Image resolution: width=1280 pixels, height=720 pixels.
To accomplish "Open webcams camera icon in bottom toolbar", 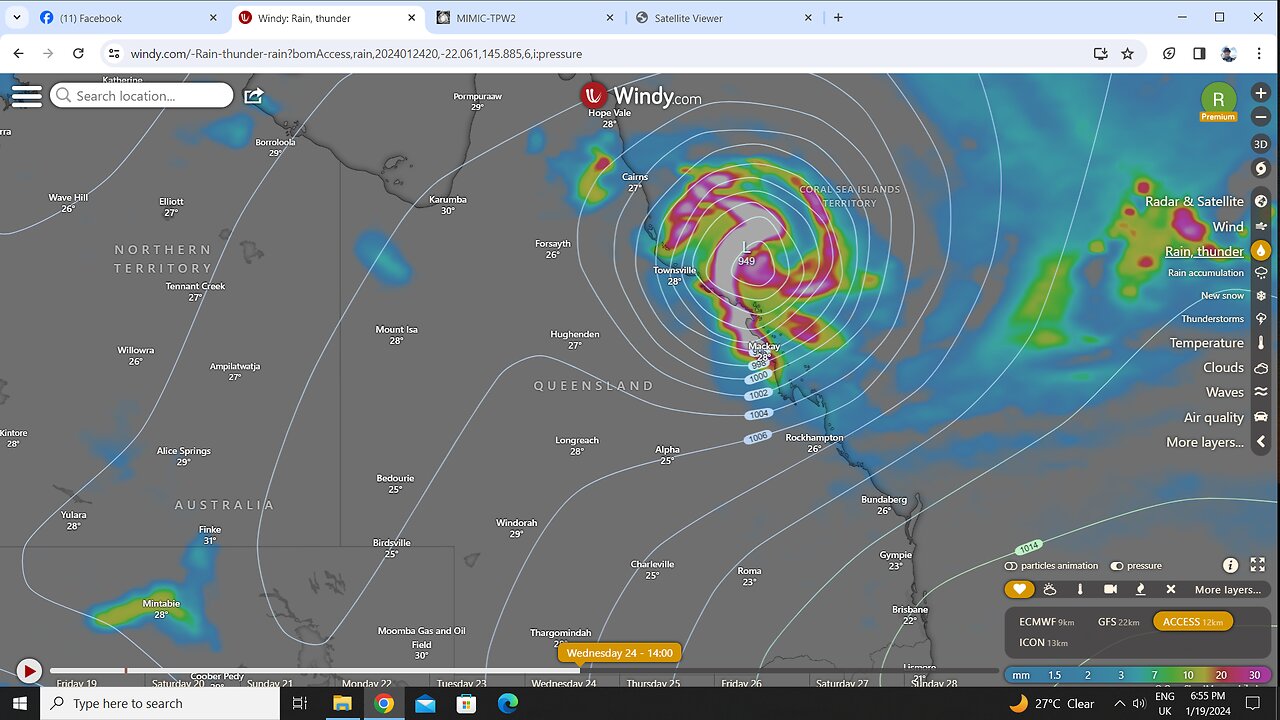I will [x=1110, y=589].
